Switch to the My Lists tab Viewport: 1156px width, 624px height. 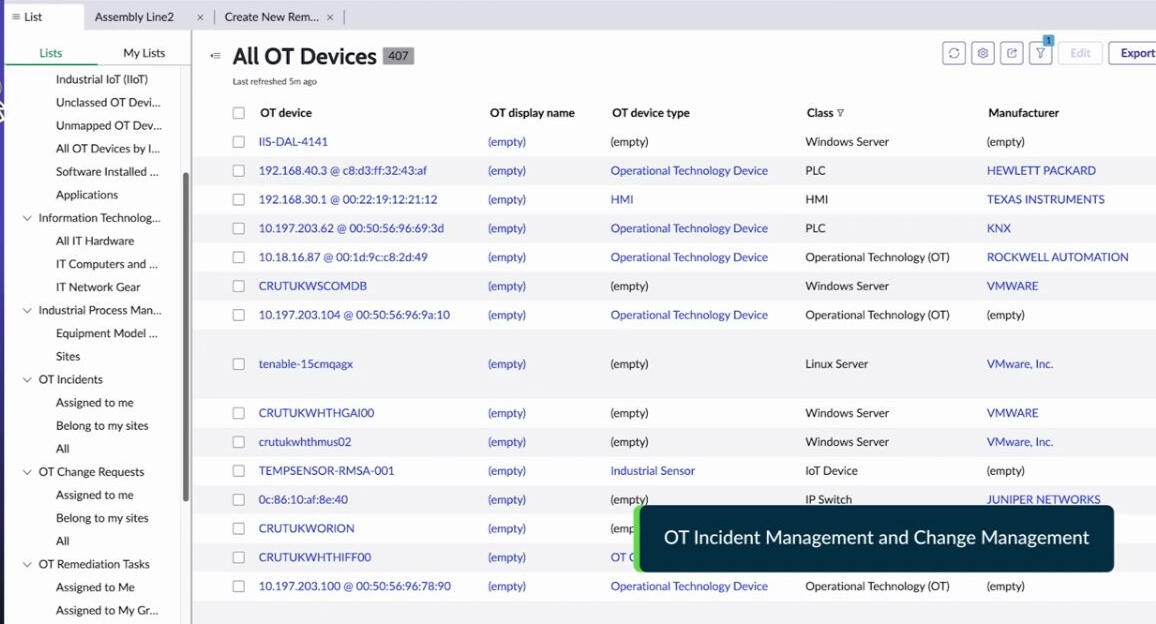point(144,53)
